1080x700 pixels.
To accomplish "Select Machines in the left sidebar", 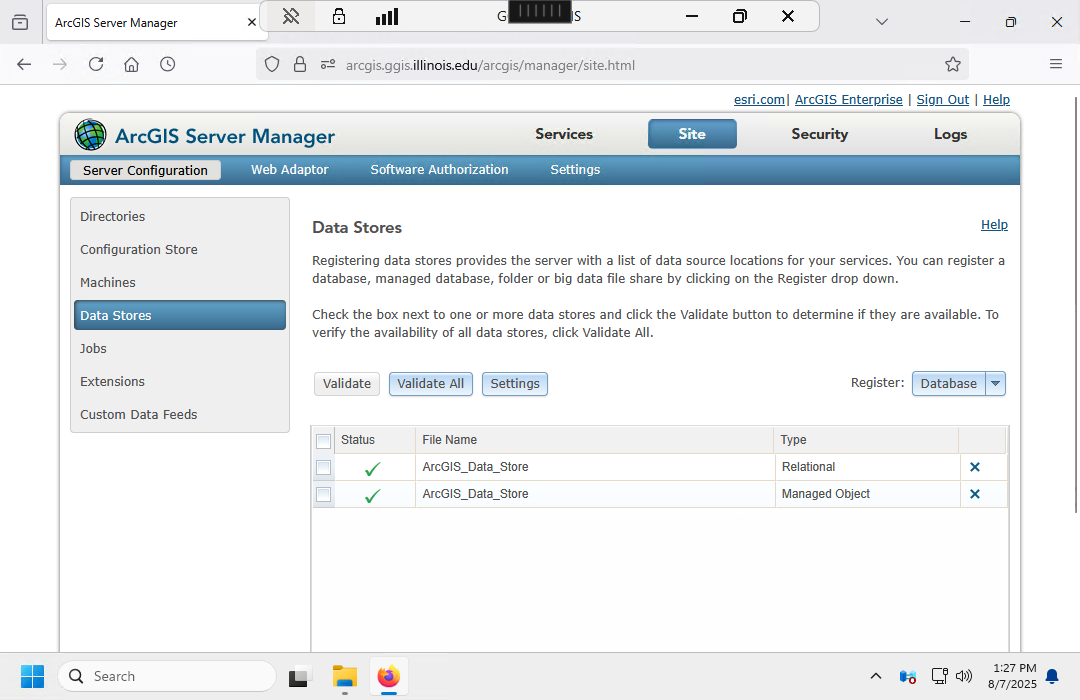I will pos(108,283).
